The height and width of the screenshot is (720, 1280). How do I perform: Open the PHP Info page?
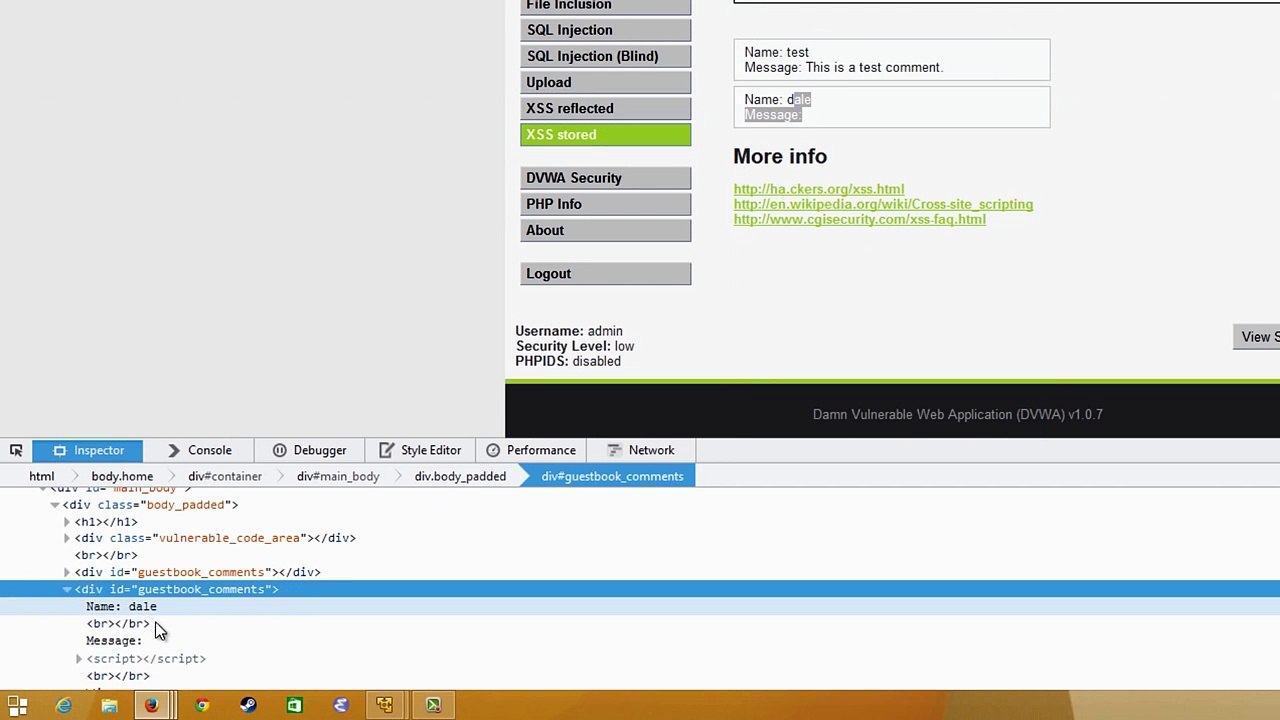coord(605,204)
